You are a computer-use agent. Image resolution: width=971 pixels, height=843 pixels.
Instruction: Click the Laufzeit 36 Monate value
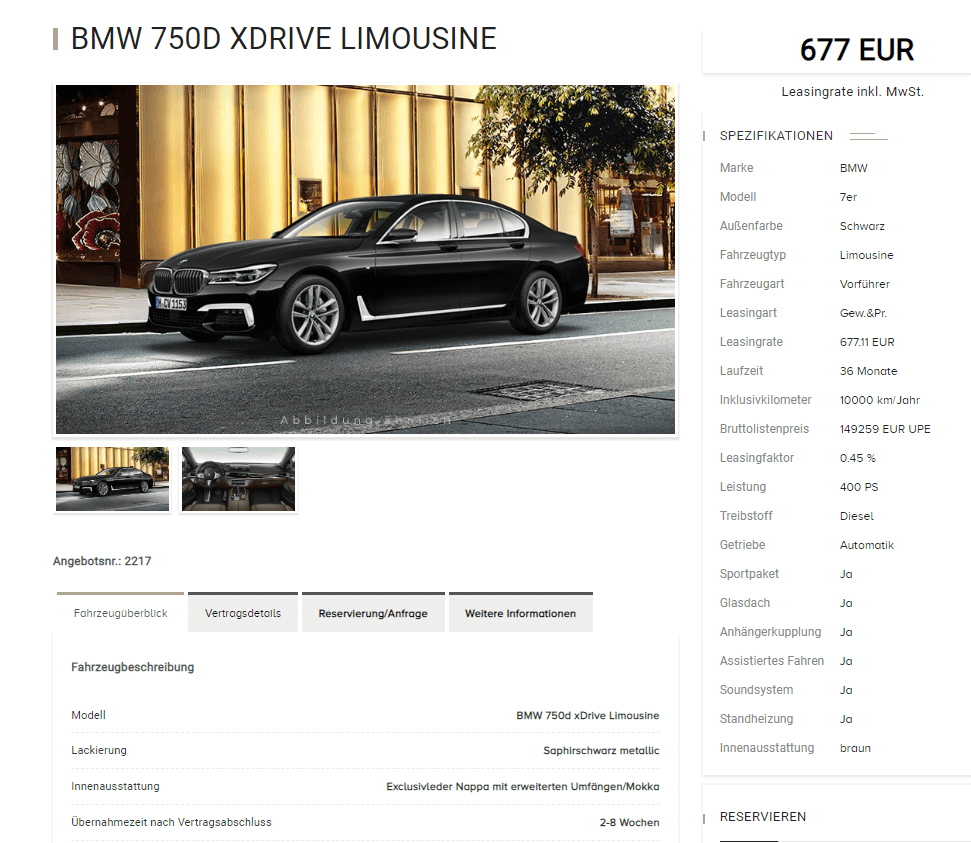[868, 371]
